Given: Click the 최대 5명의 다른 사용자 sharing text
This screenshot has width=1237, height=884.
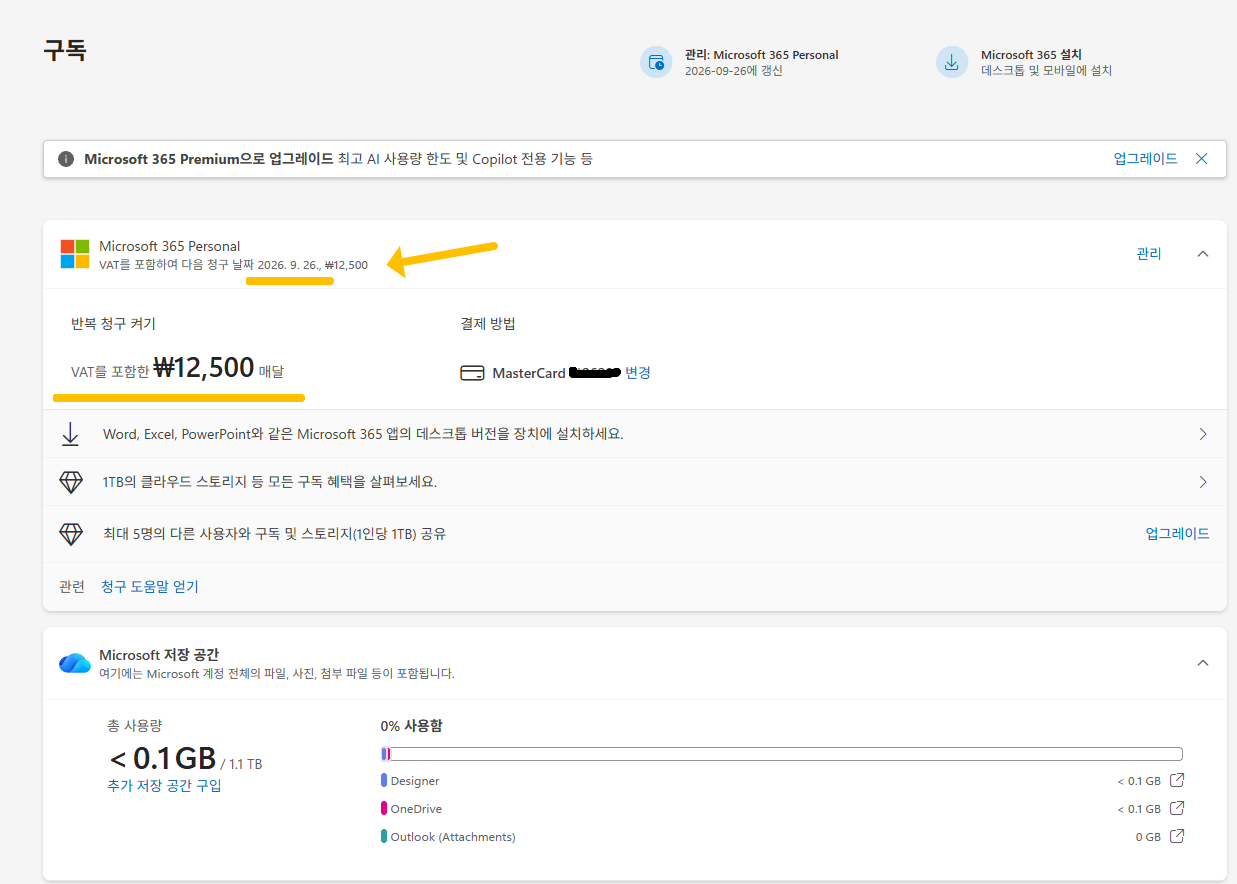Looking at the screenshot, I should point(274,534).
